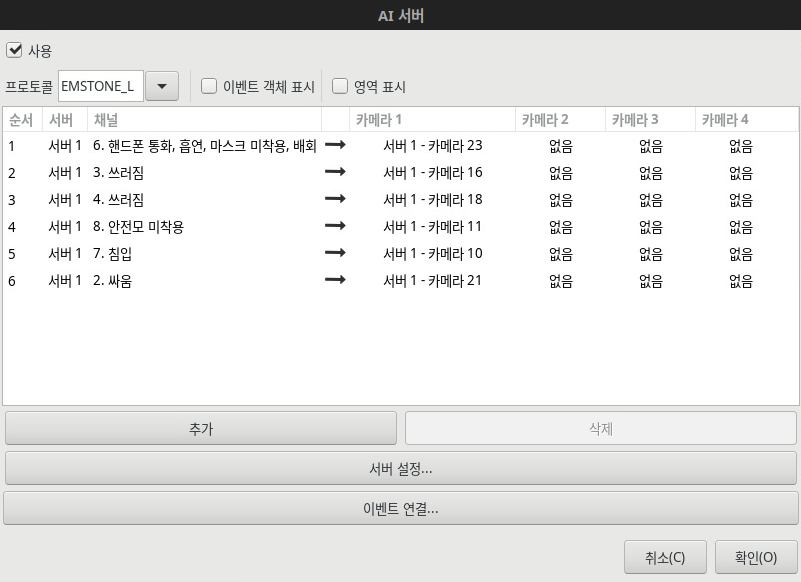This screenshot has width=801, height=582.
Task: Click the arrow icon for 침입 row
Action: [x=335, y=254]
